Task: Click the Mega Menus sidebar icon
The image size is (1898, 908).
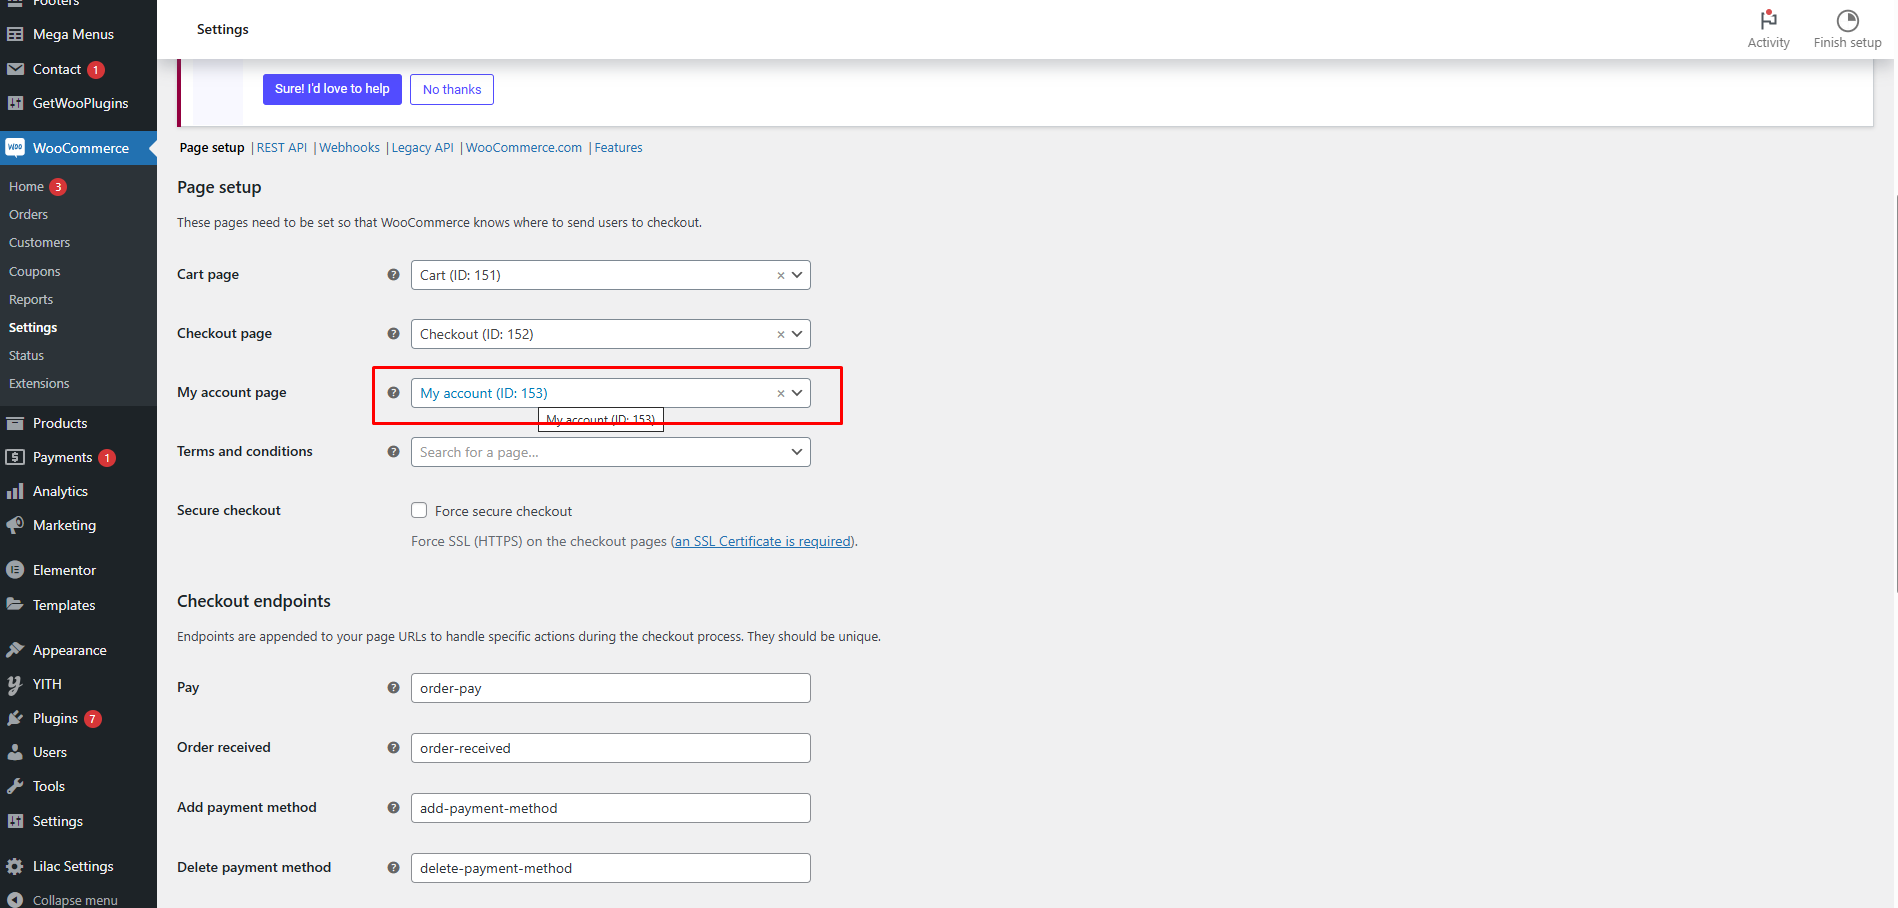Action: pos(15,34)
